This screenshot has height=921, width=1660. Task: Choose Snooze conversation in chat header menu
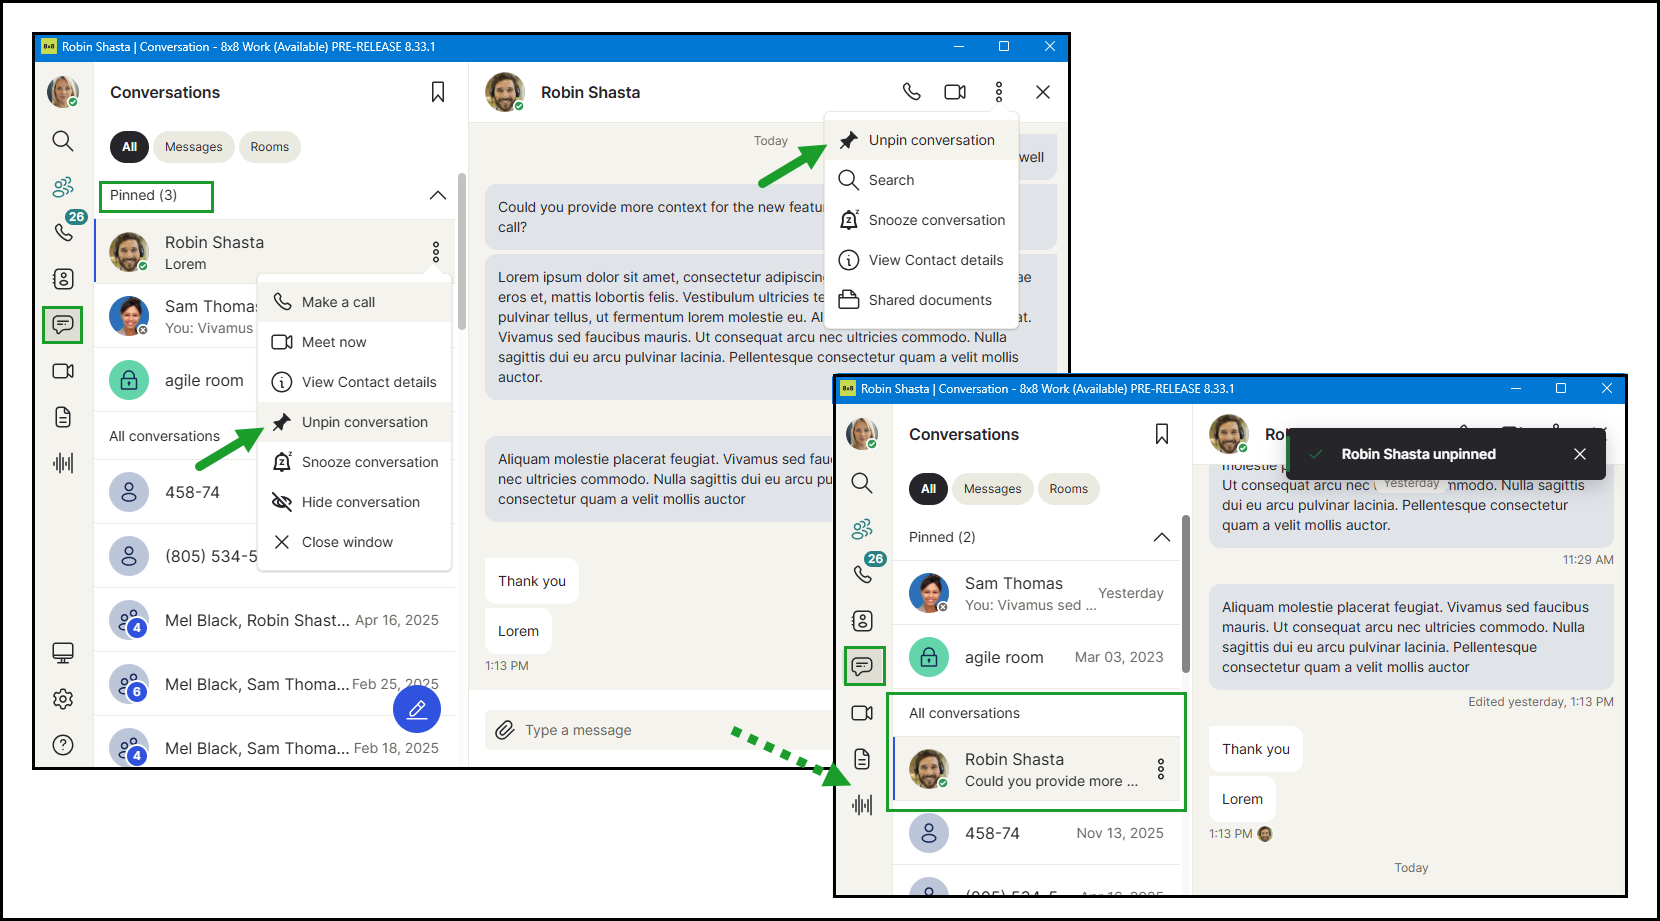(922, 220)
